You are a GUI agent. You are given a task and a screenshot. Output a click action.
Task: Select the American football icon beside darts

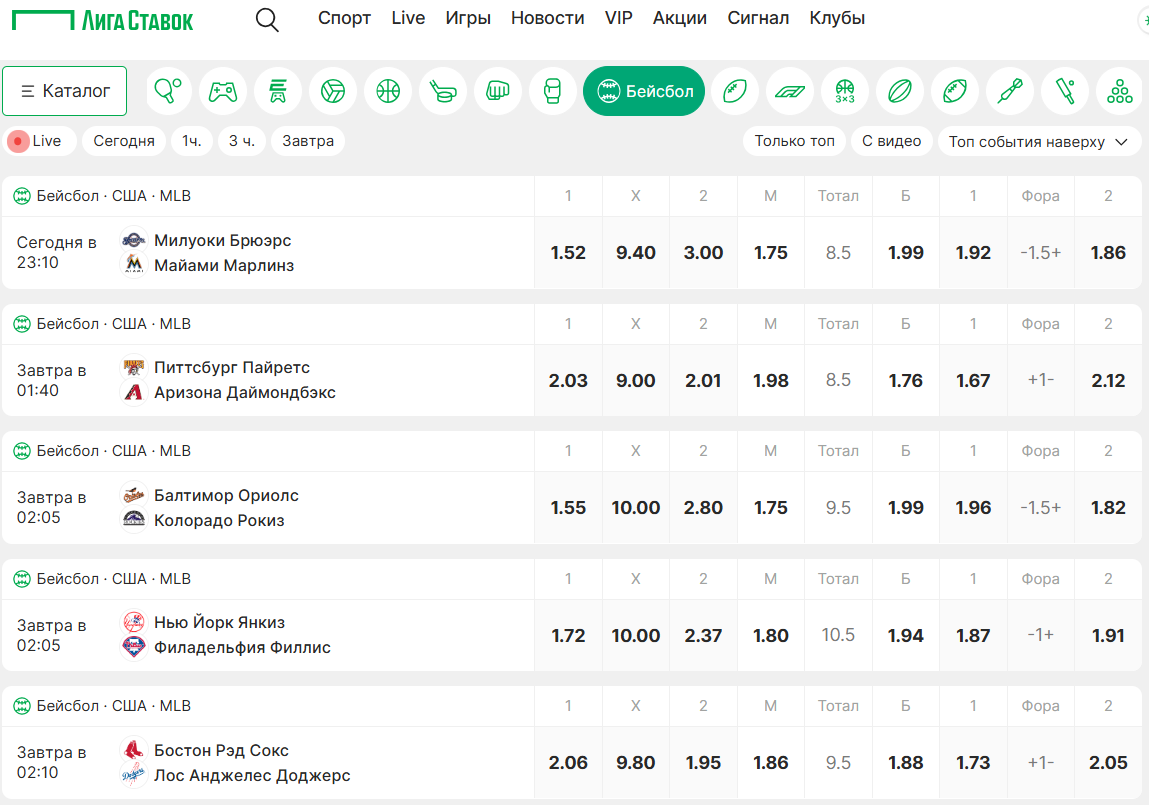(x=955, y=91)
